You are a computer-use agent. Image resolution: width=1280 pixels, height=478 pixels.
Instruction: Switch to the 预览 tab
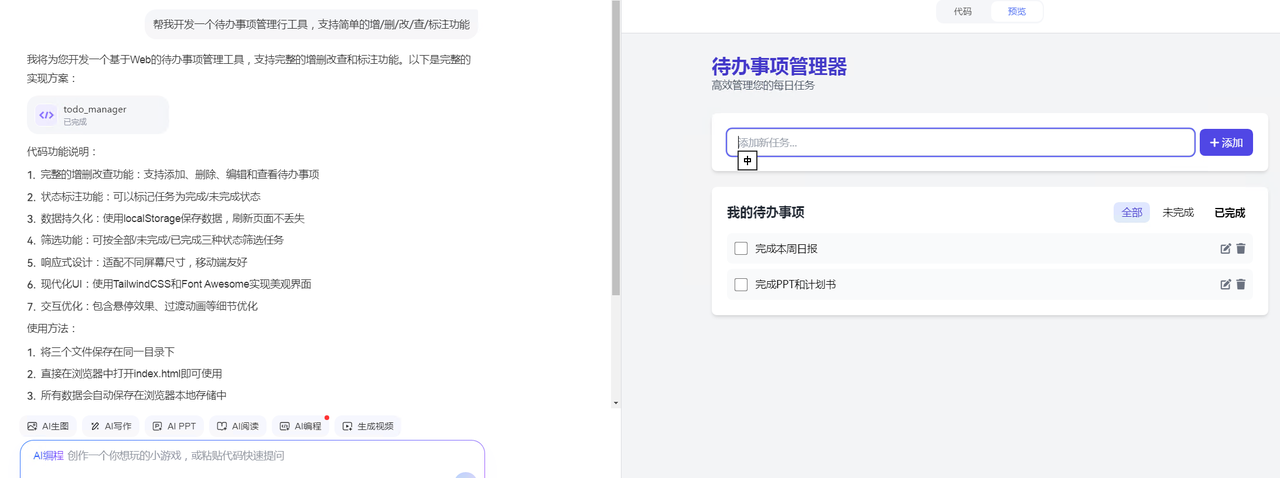[x=1016, y=12]
